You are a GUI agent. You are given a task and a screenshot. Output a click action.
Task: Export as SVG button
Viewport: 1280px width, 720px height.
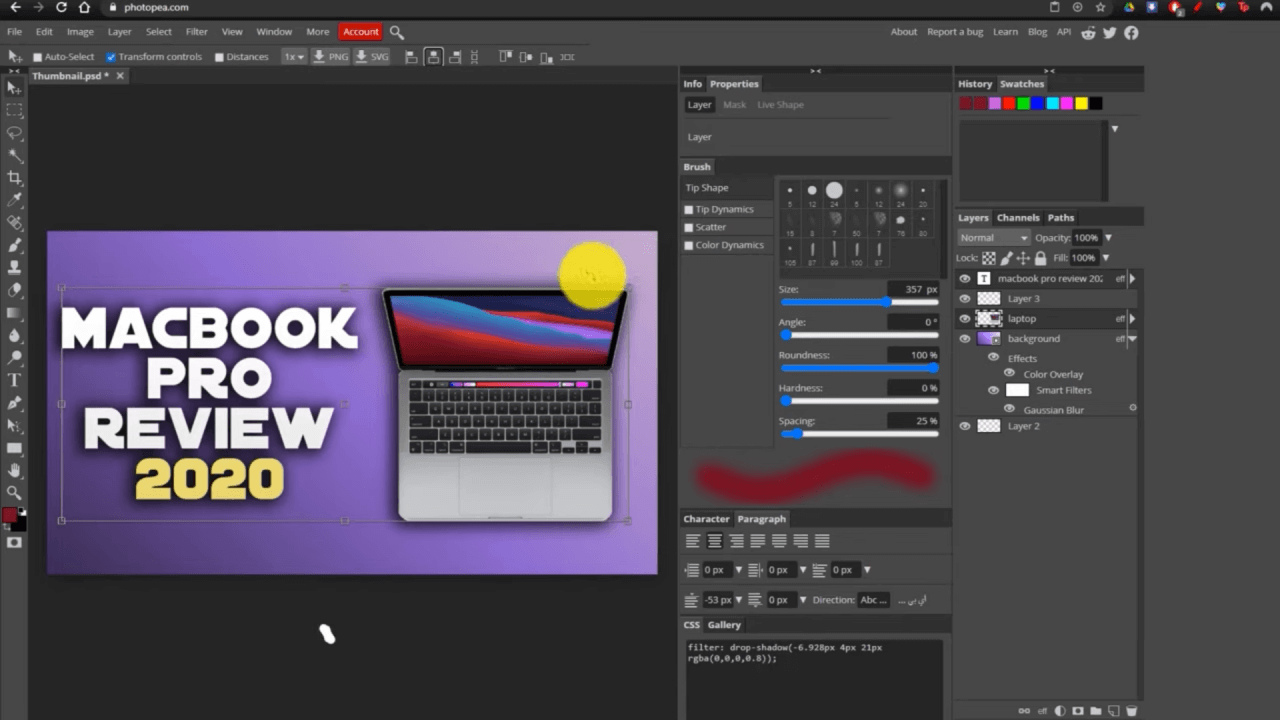pos(372,57)
